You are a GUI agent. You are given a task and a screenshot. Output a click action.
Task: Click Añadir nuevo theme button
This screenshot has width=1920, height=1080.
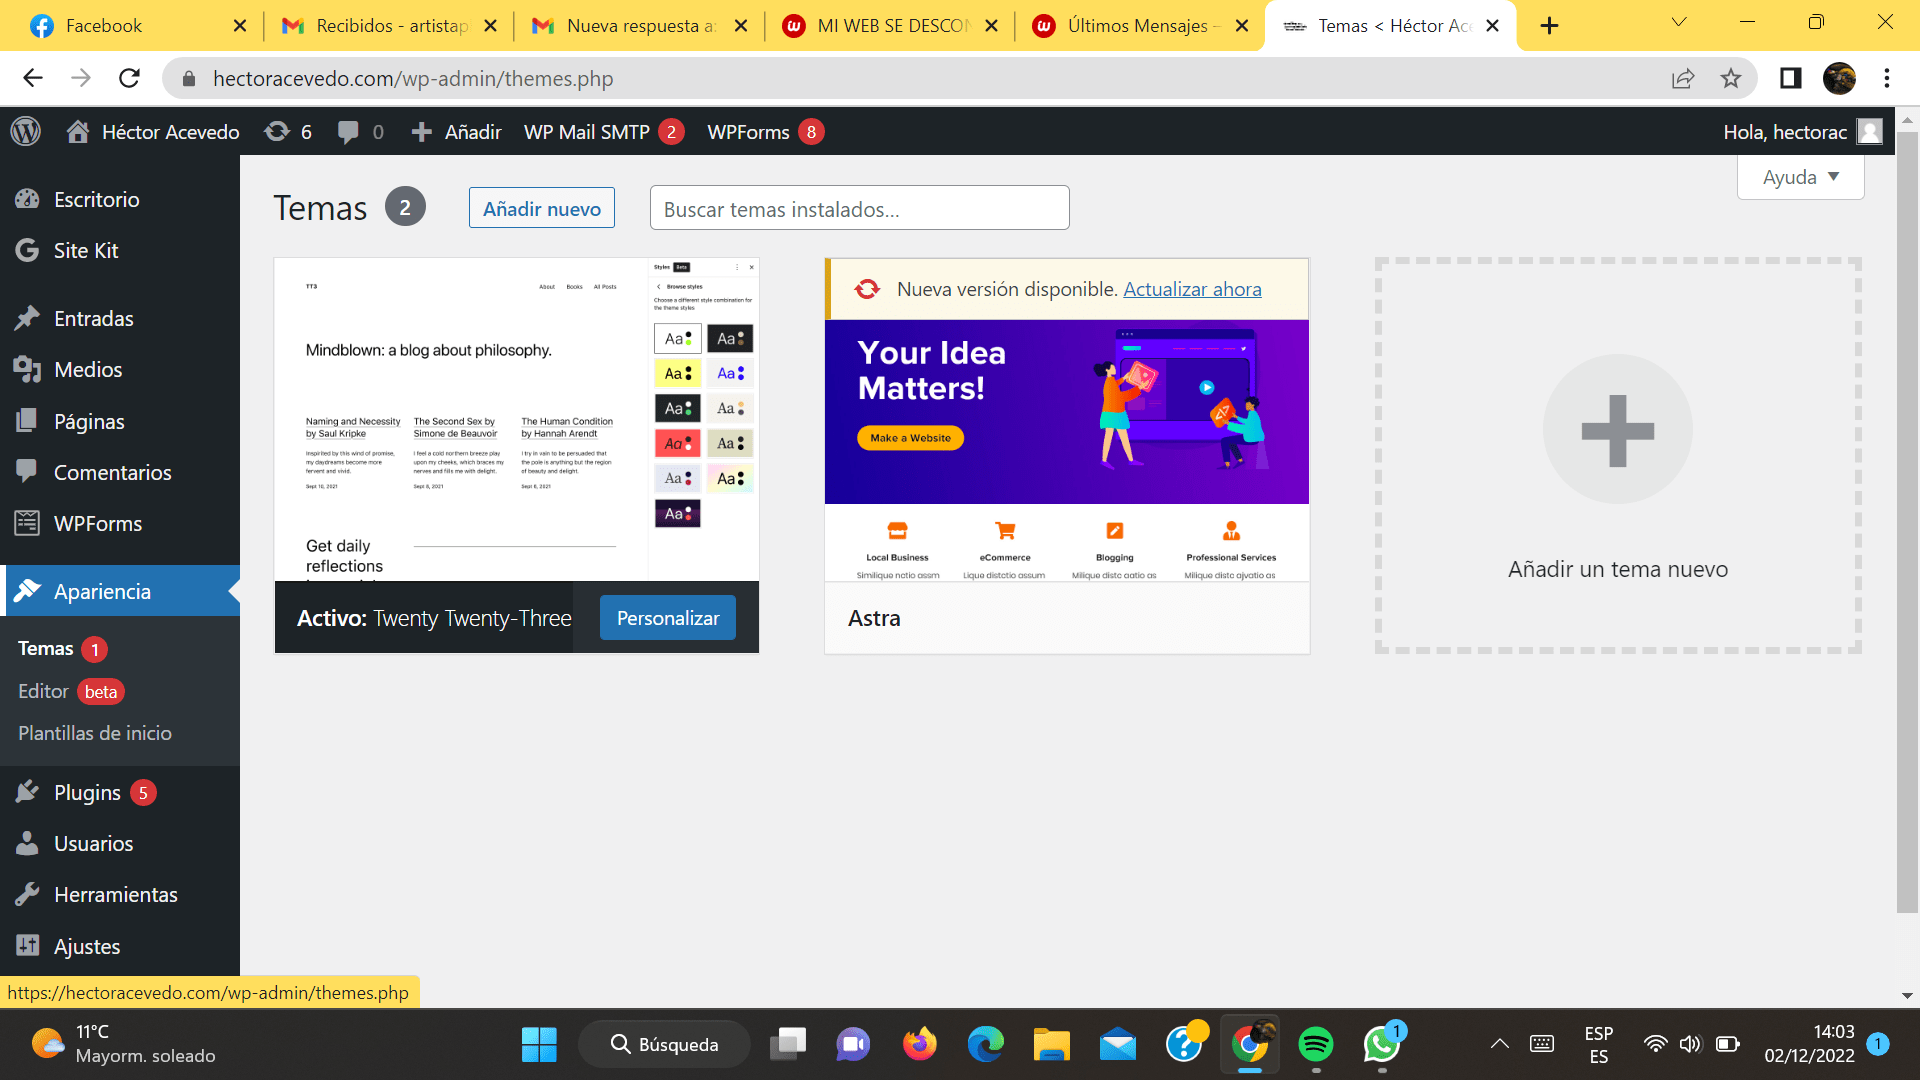coord(542,208)
